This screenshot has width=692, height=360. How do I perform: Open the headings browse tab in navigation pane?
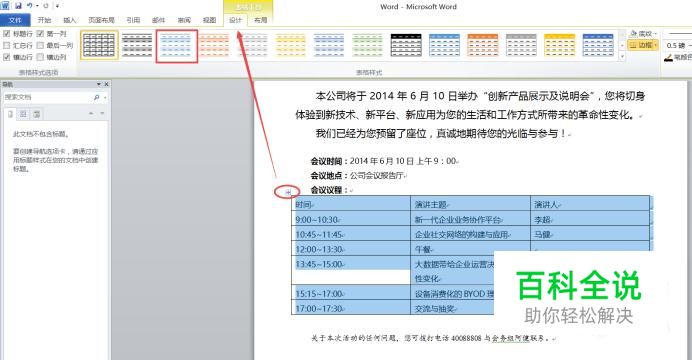(x=11, y=114)
